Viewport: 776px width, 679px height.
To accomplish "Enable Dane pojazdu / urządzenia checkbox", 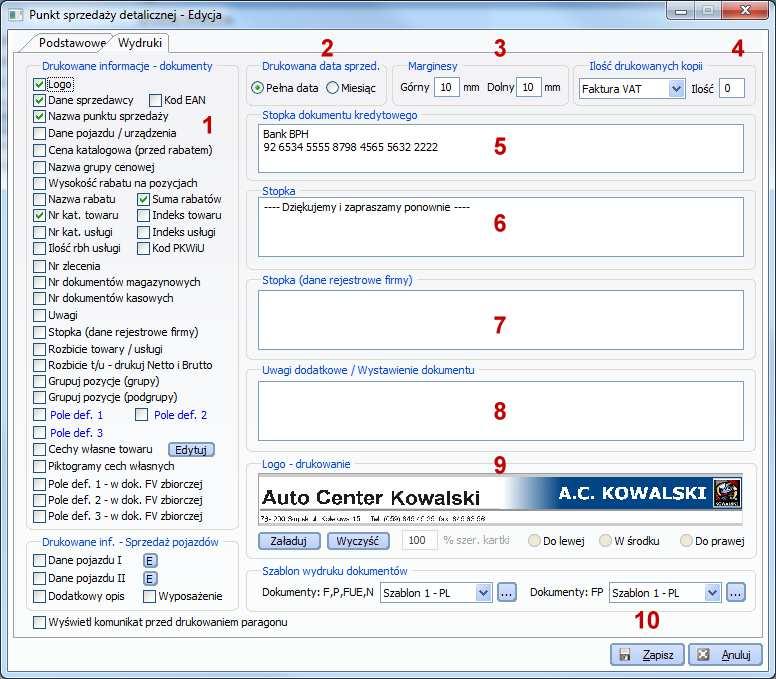I will tap(40, 133).
